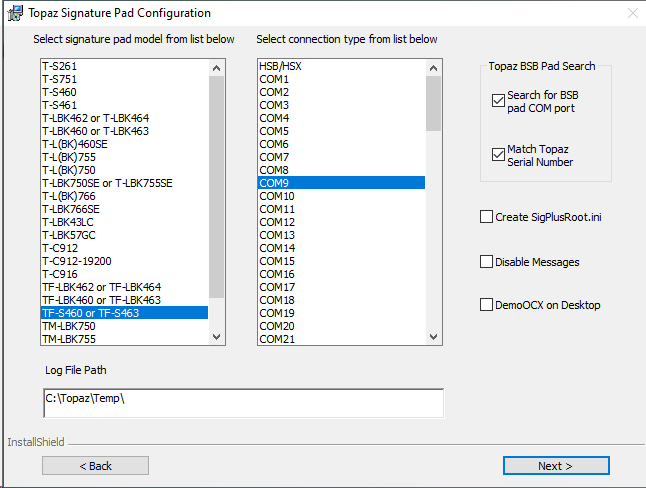646x488 pixels.
Task: Enable Create SigPlusRoot.ini option
Action: 486,217
